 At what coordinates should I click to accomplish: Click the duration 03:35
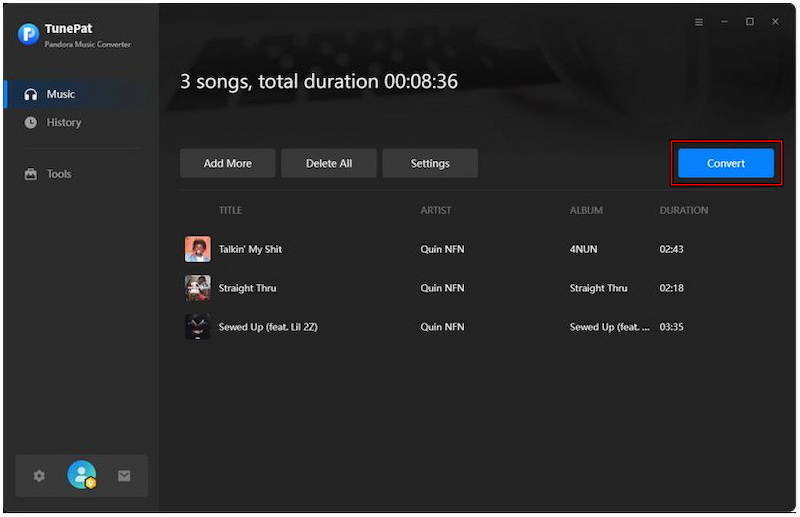click(x=671, y=327)
